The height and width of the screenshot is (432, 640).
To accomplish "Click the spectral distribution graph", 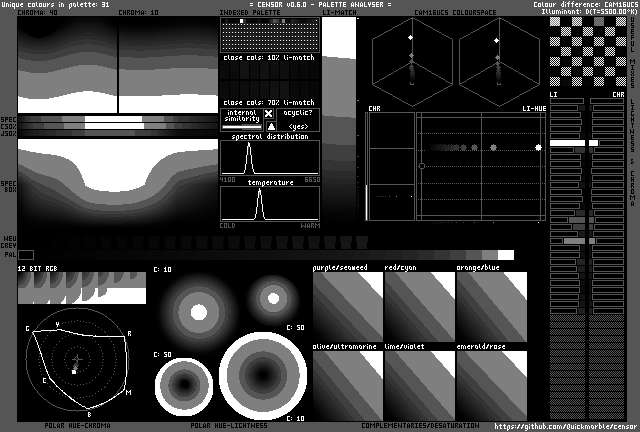I will (270, 158).
